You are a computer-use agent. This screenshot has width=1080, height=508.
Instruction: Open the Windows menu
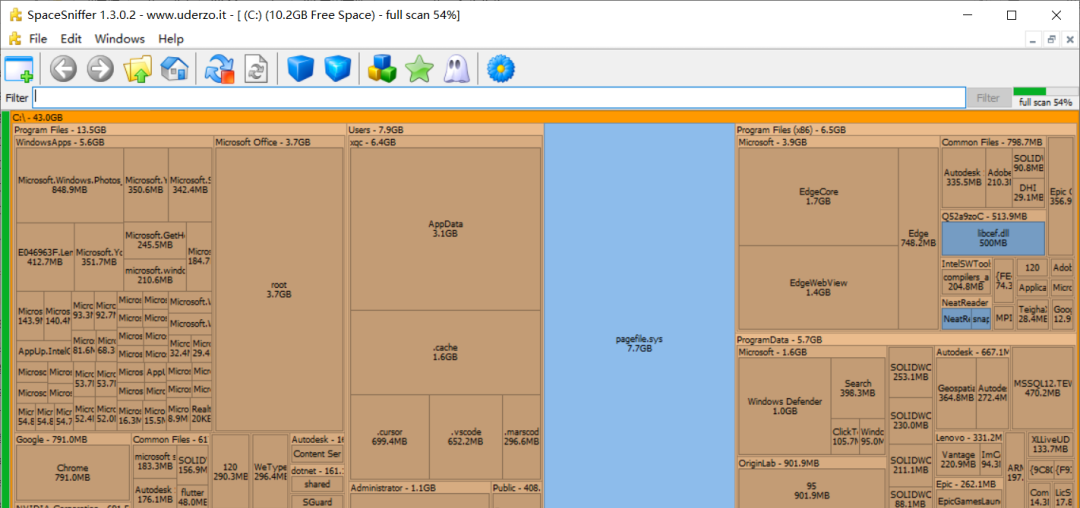(x=120, y=39)
